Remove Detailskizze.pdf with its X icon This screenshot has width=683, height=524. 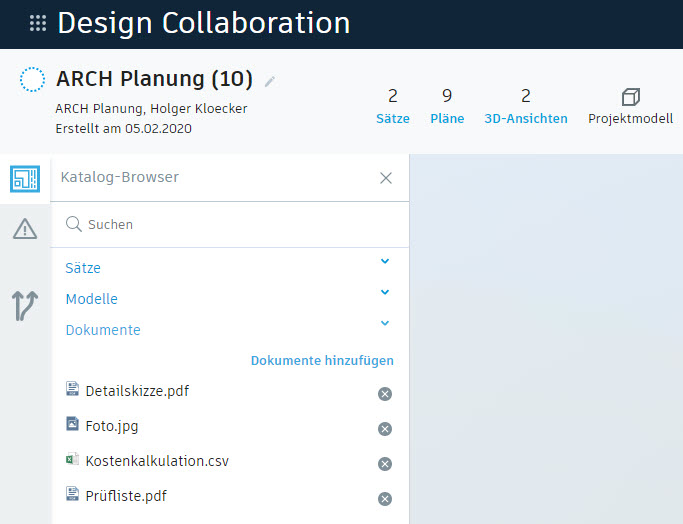coord(385,394)
